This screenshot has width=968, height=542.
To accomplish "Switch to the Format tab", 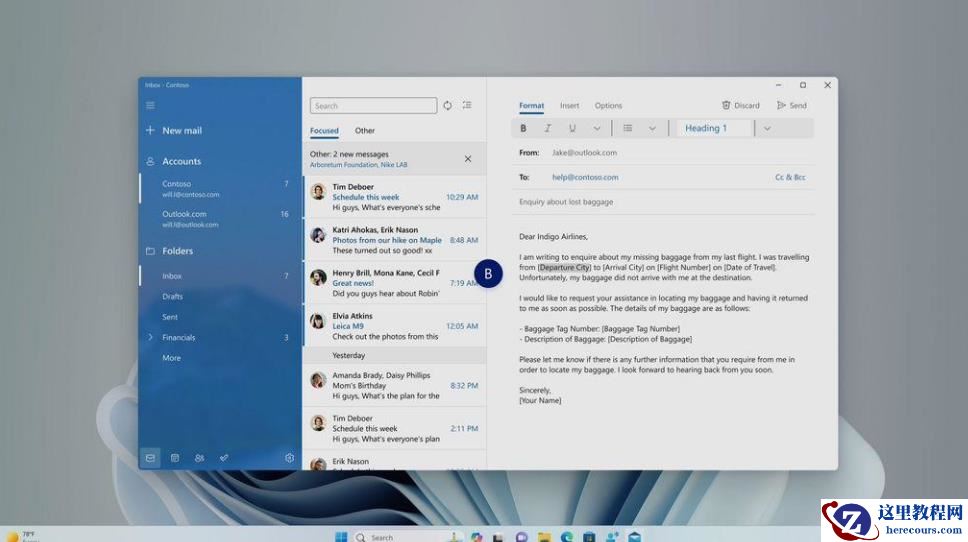I will [532, 106].
